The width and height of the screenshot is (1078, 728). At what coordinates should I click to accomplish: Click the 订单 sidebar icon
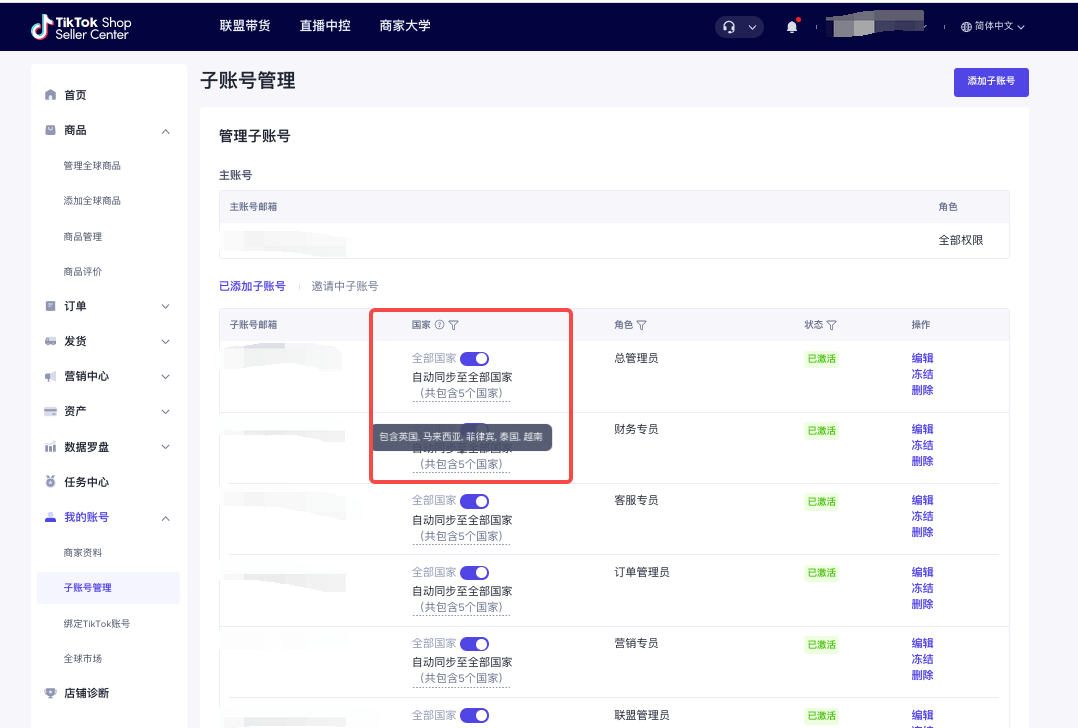coord(50,306)
